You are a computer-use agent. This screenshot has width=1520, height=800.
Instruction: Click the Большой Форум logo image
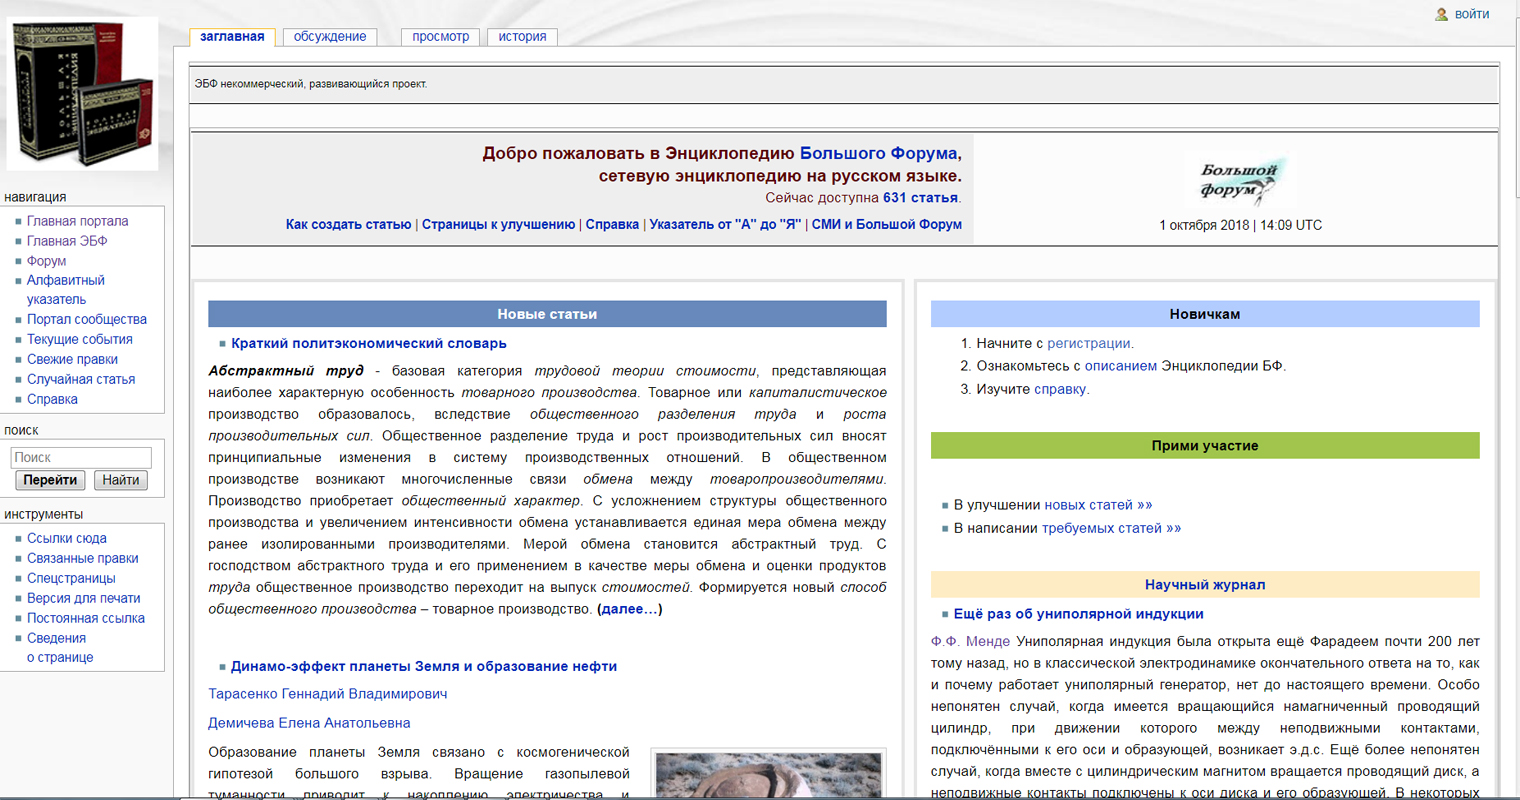(1240, 182)
